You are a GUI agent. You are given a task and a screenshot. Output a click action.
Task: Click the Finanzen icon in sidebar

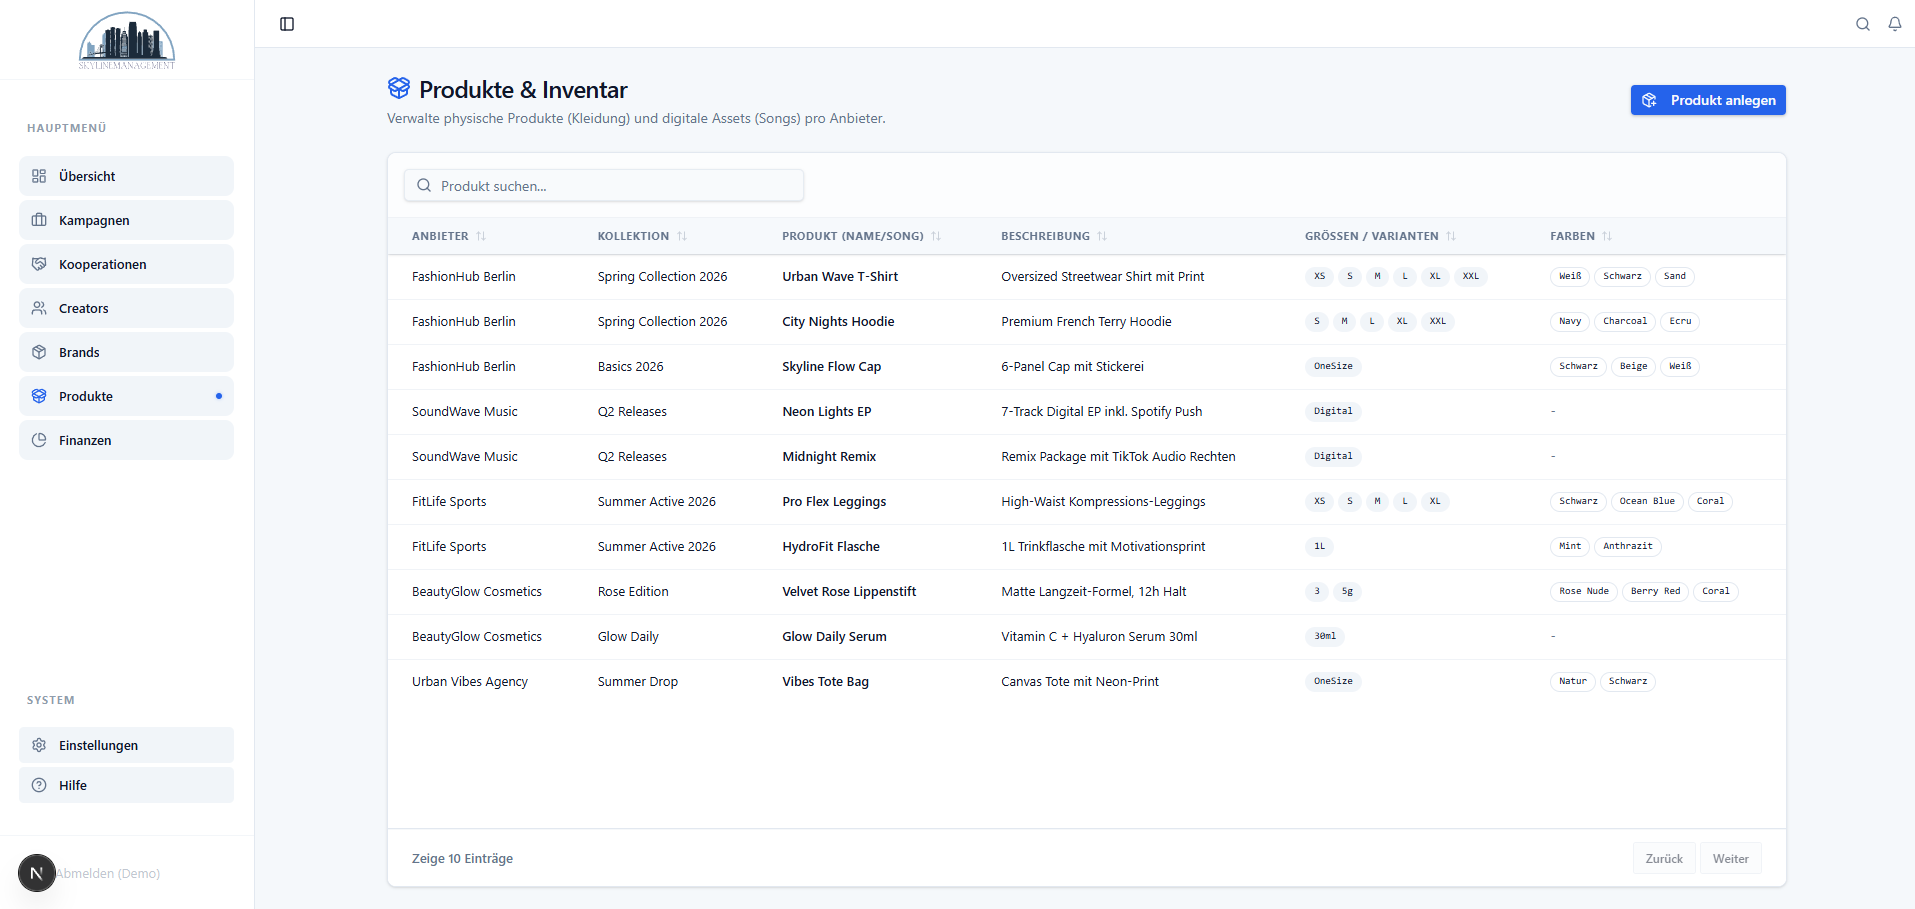point(38,440)
